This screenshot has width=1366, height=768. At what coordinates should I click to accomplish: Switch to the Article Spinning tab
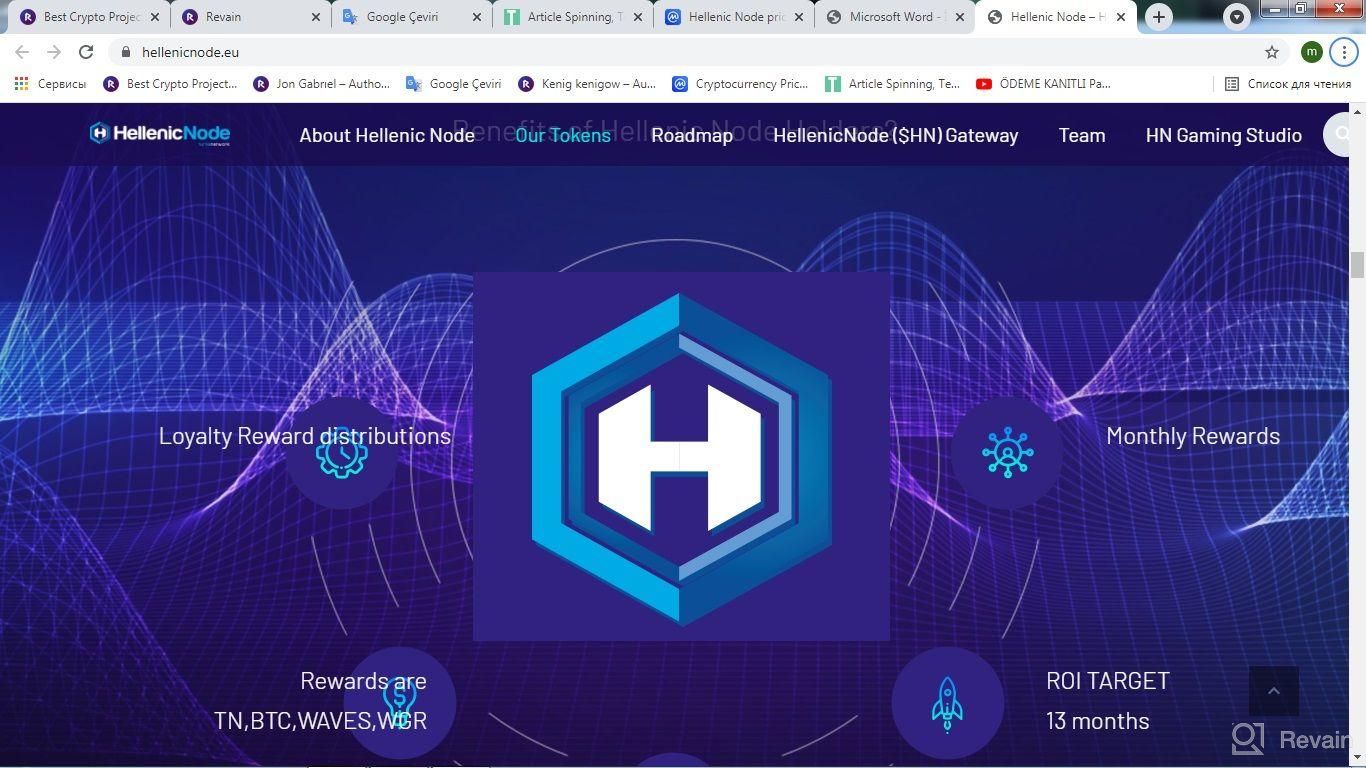pos(572,17)
